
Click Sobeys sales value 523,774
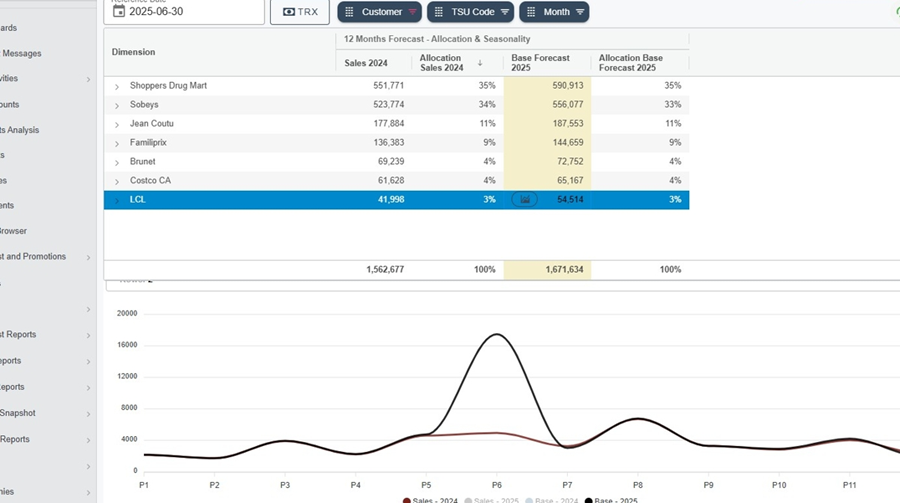[x=389, y=105]
